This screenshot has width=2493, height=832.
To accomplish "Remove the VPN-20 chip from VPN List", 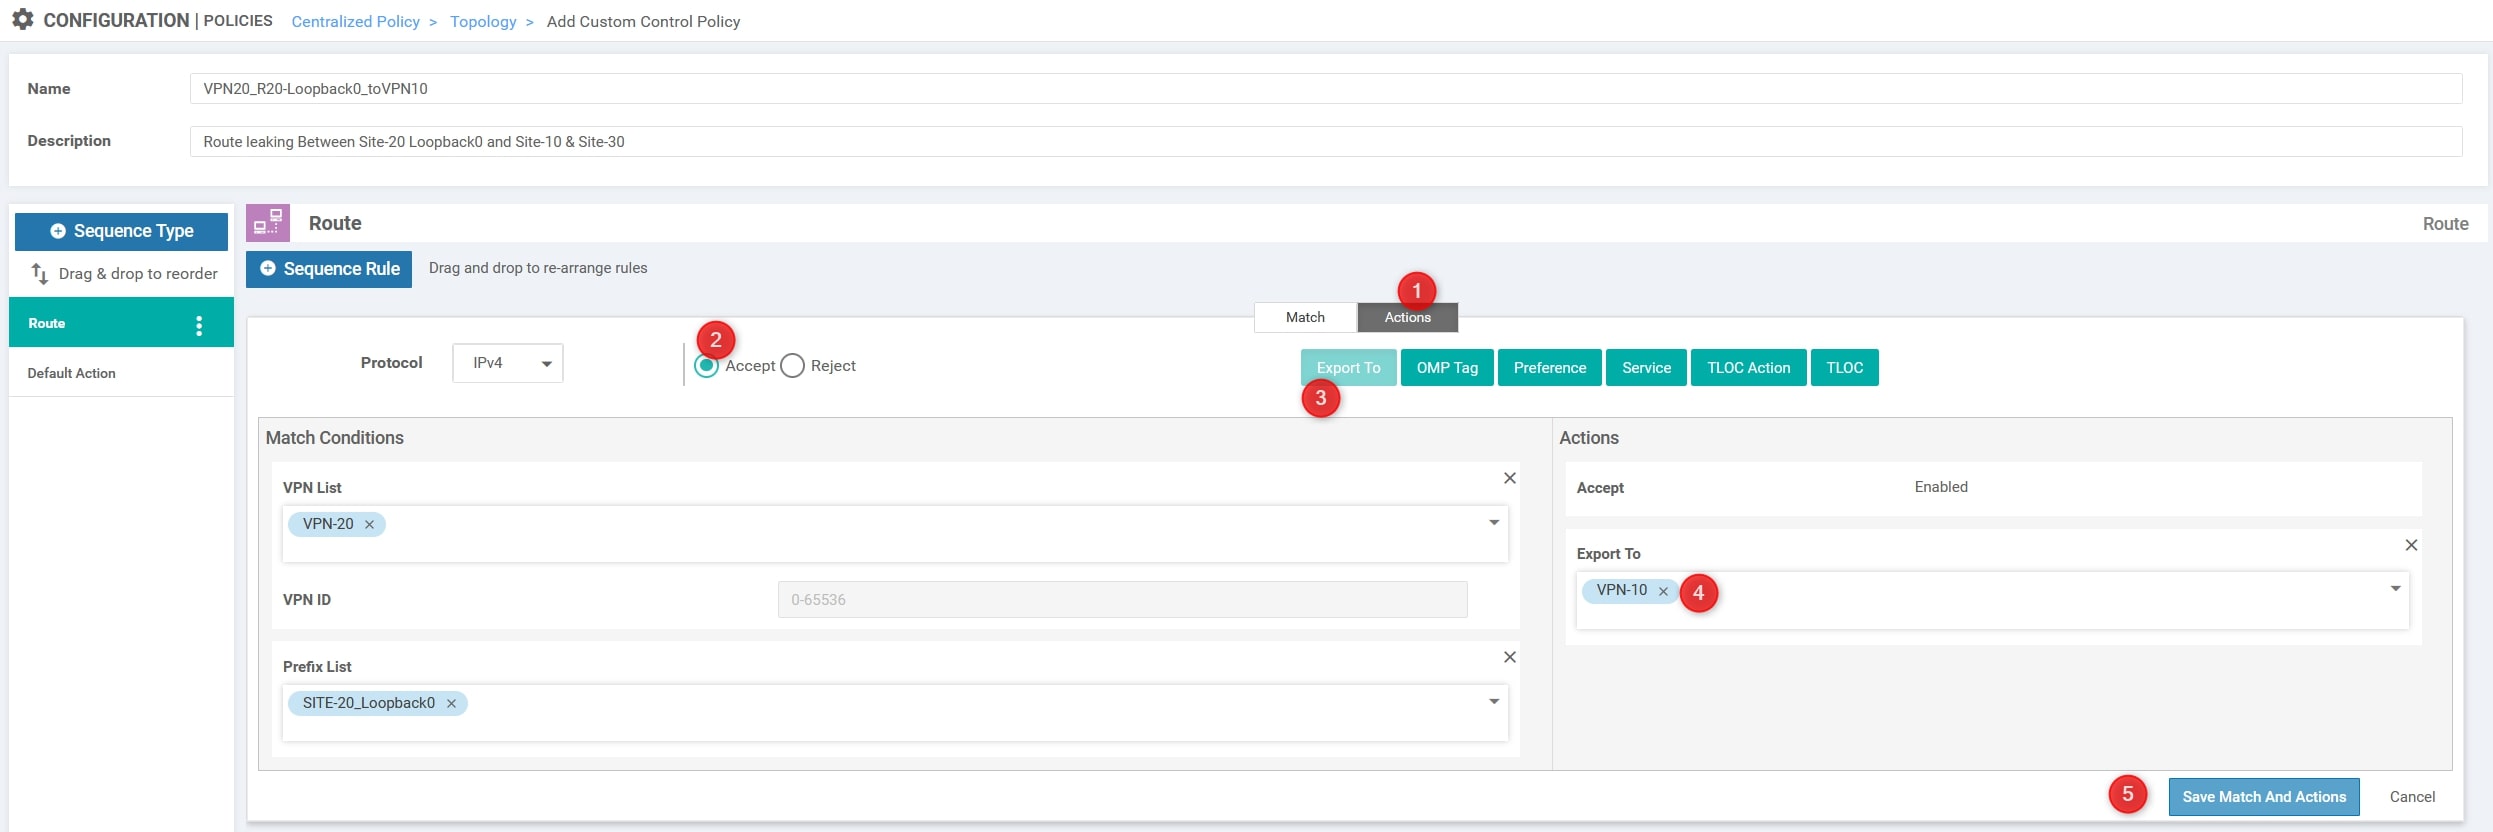I will (369, 525).
